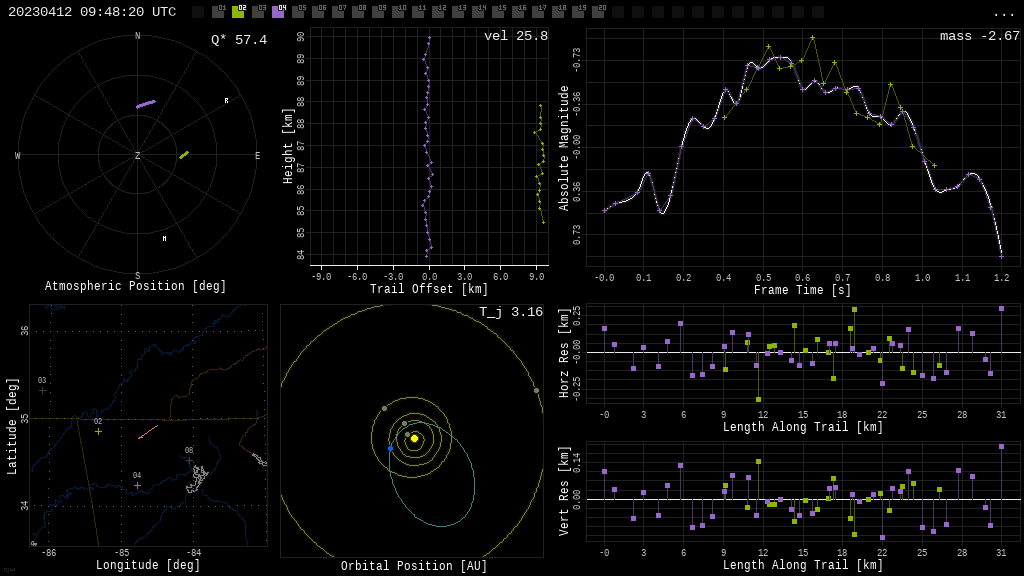Click the green light curve peak near 0.63 s
Image resolution: width=1024 pixels, height=576 pixels.
pyautogui.click(x=812, y=38)
